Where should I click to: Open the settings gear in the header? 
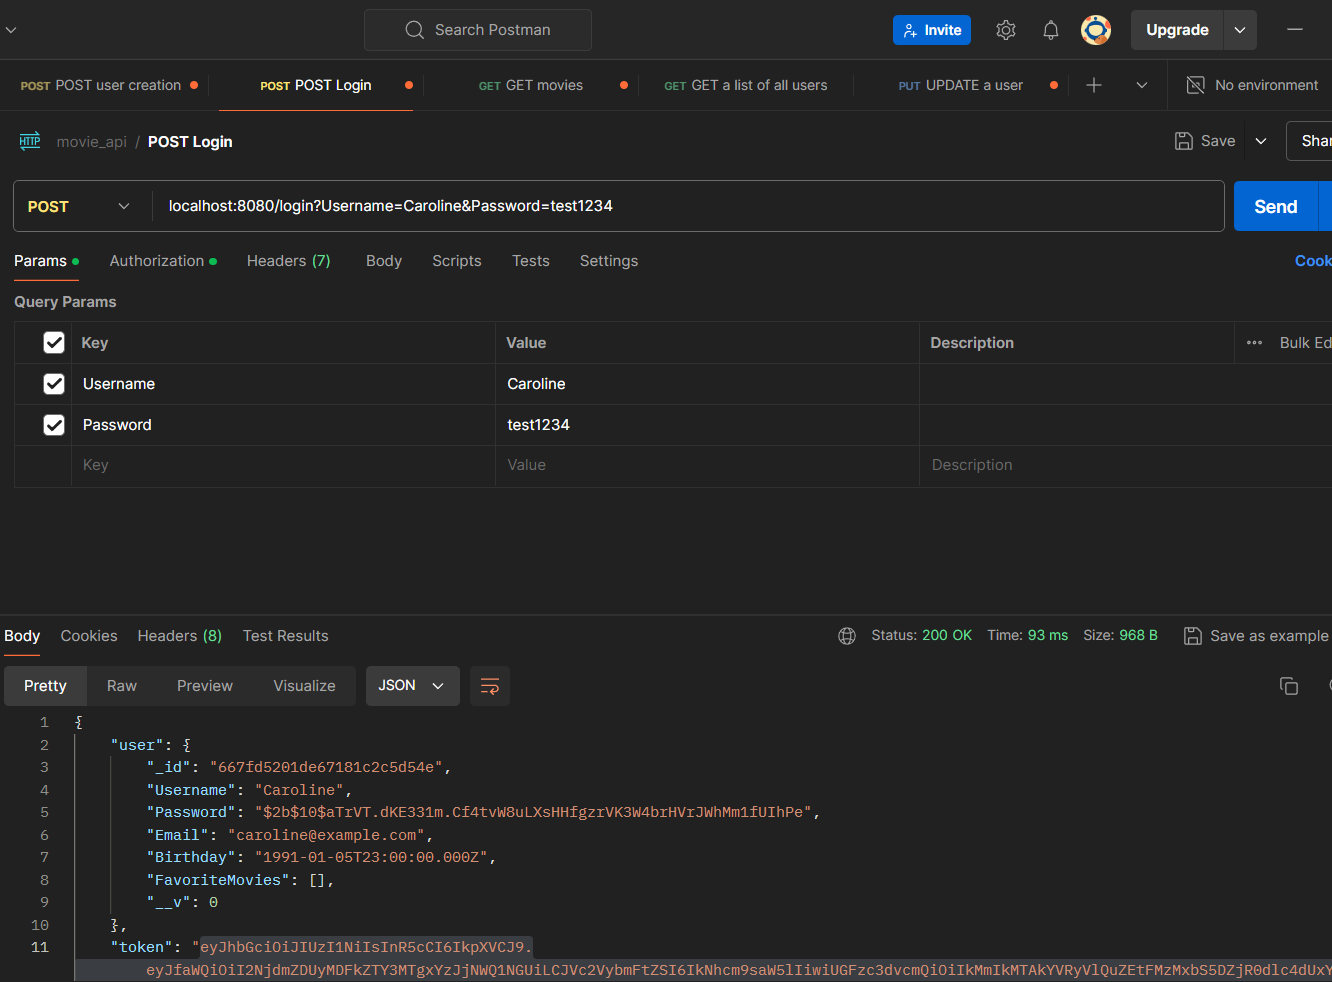point(1006,30)
